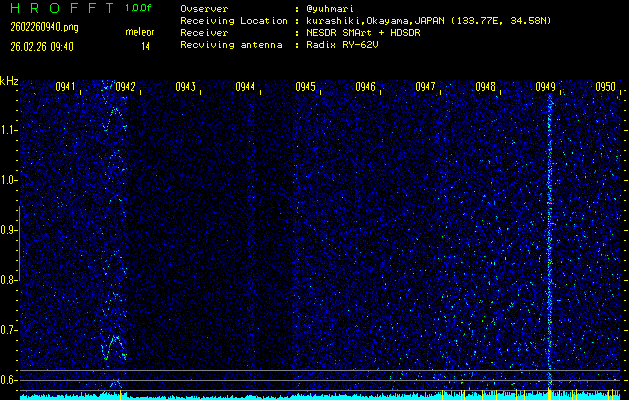Select the filename 2602260940.png
Screen dimensions: 629x400
point(45,27)
